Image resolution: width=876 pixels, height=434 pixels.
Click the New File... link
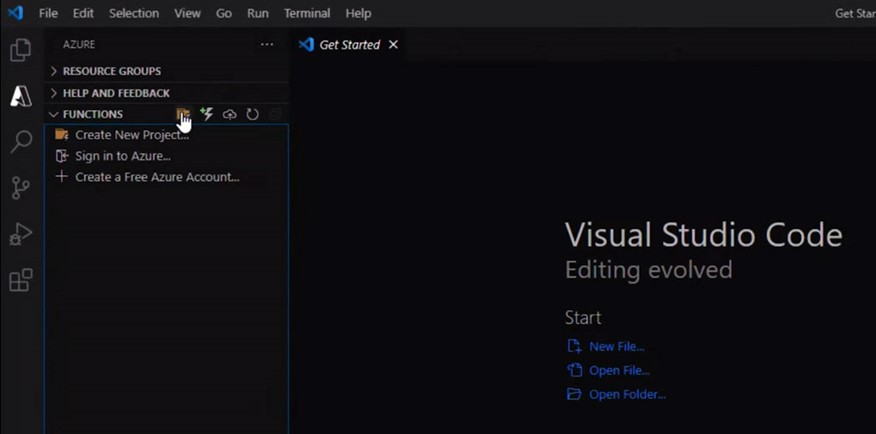[x=616, y=346]
